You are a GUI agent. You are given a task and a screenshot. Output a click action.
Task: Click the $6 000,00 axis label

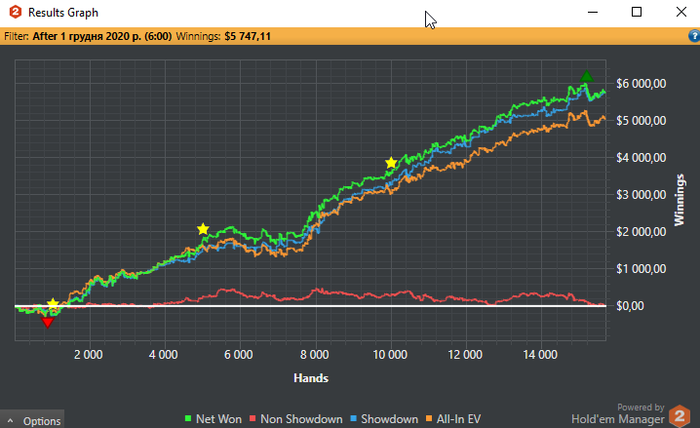click(641, 83)
